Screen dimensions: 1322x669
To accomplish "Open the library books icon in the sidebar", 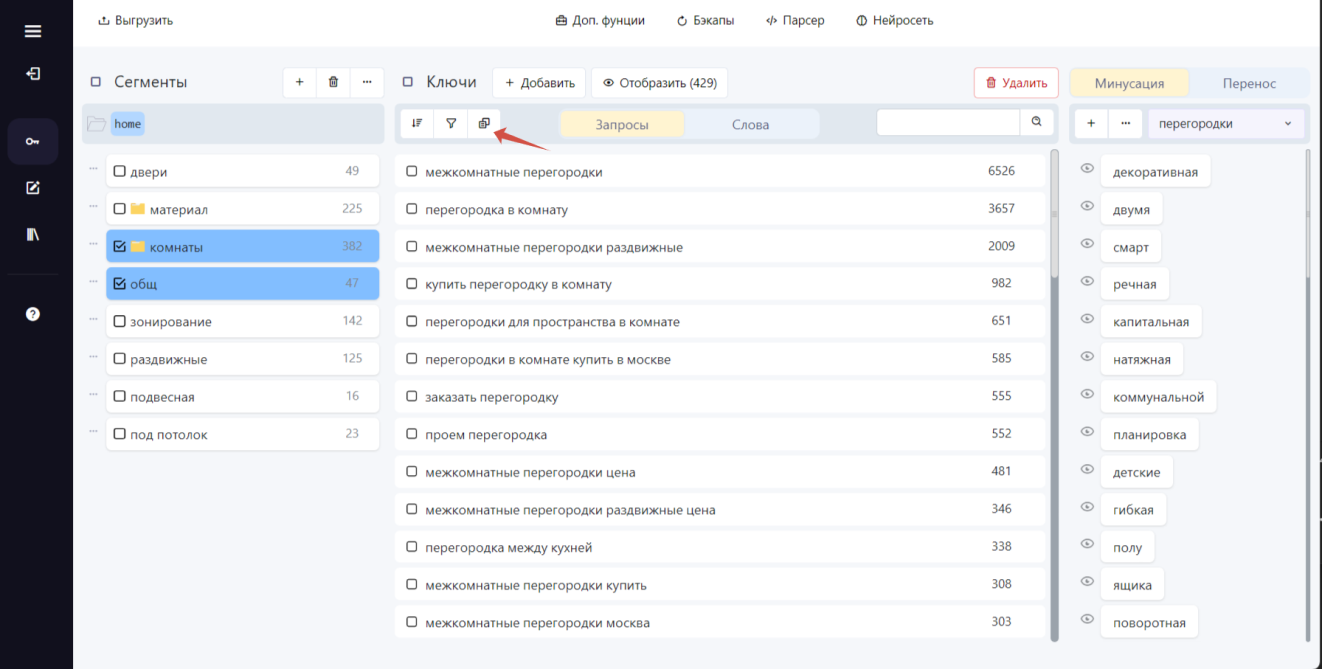I will (33, 234).
